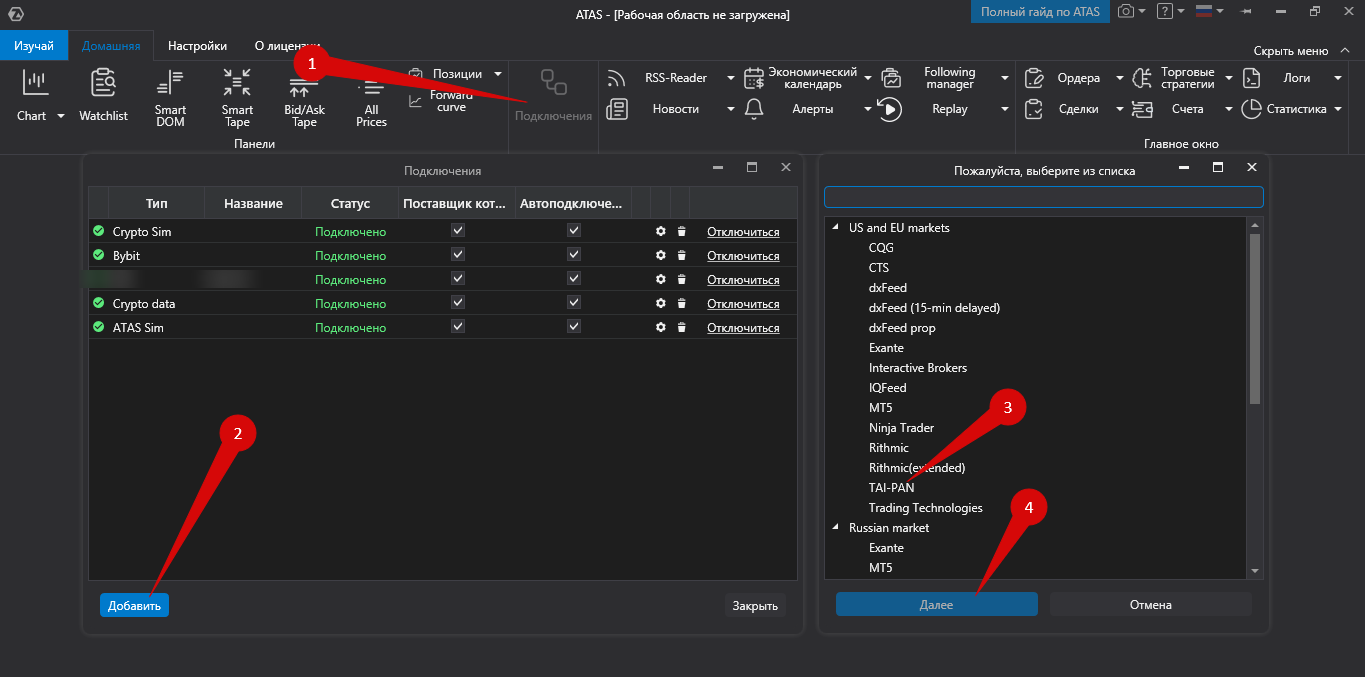Click the Статистика pie chart icon
Image resolution: width=1365 pixels, height=677 pixels.
click(1251, 109)
